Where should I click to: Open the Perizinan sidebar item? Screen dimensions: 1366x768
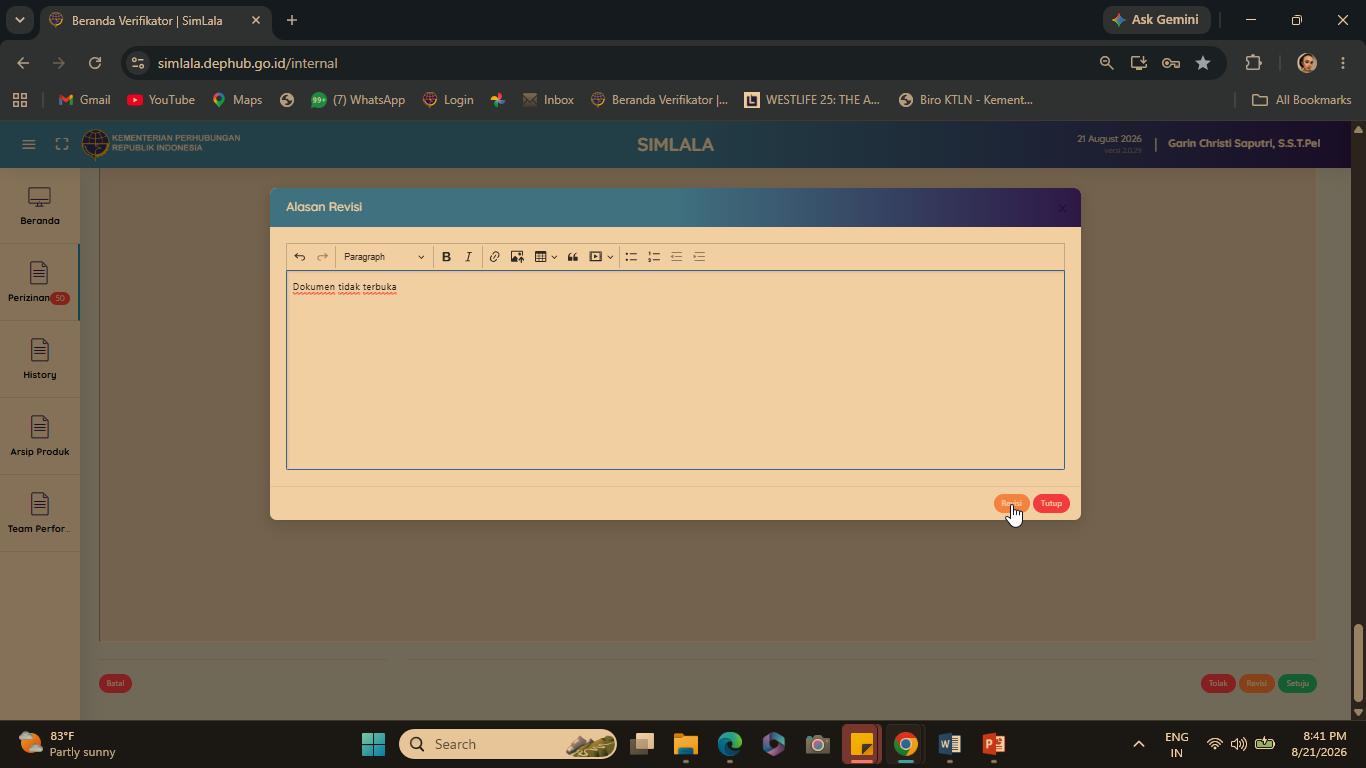39,283
